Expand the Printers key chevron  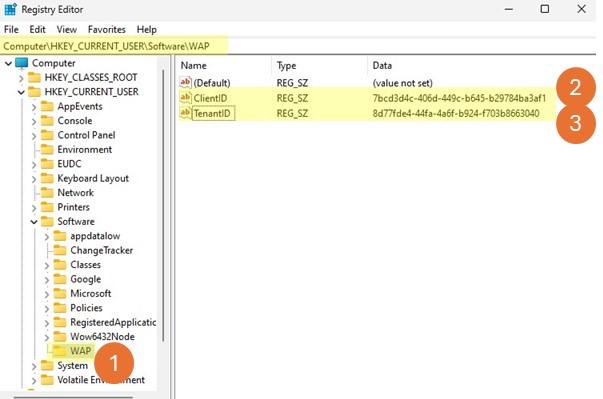click(x=34, y=208)
